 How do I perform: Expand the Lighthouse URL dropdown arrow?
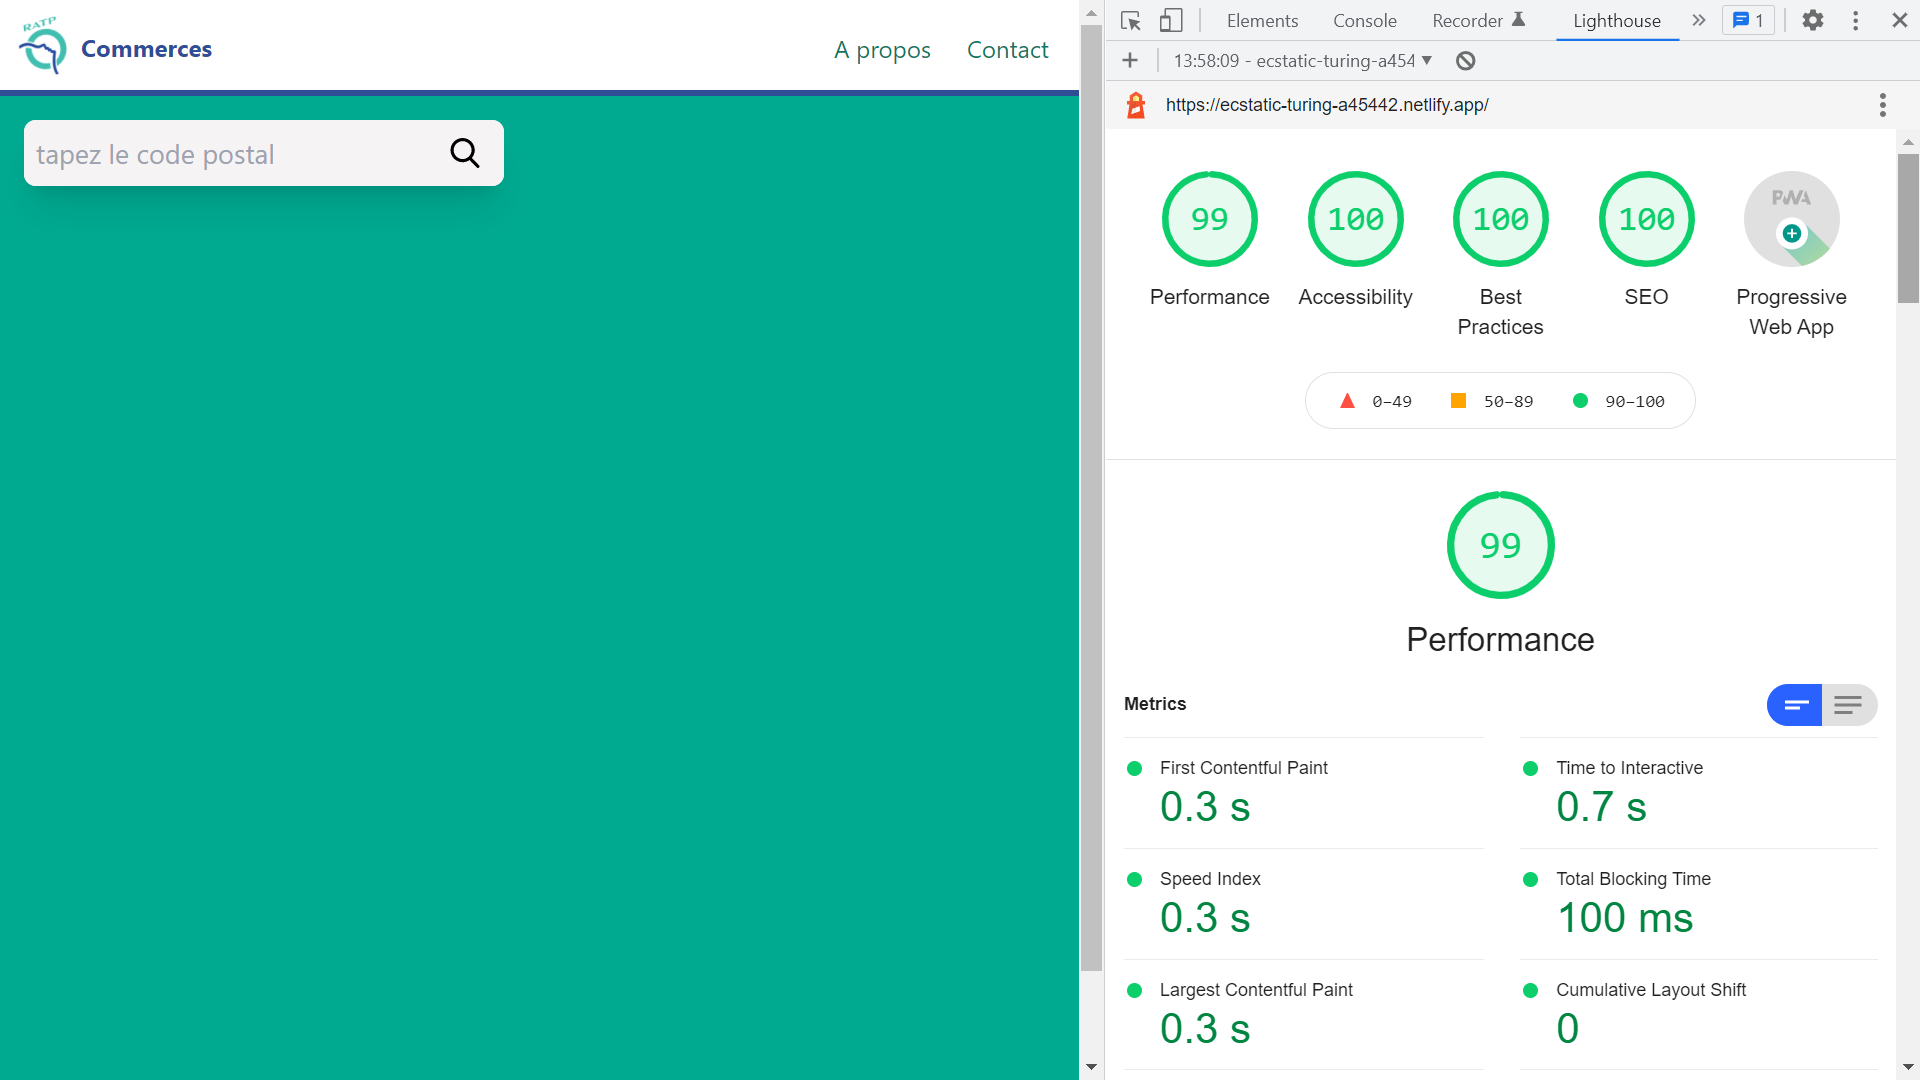[x=1428, y=61]
